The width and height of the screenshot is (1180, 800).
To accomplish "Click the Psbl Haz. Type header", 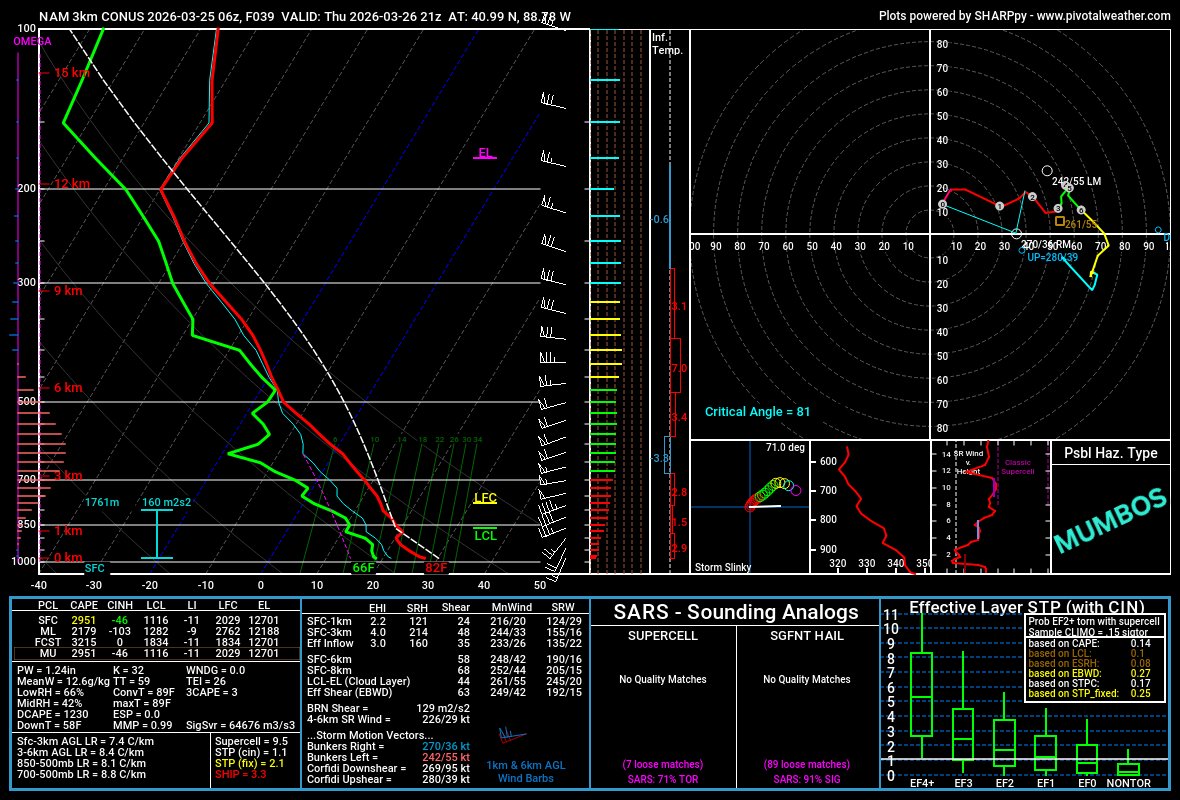I will coord(1110,453).
